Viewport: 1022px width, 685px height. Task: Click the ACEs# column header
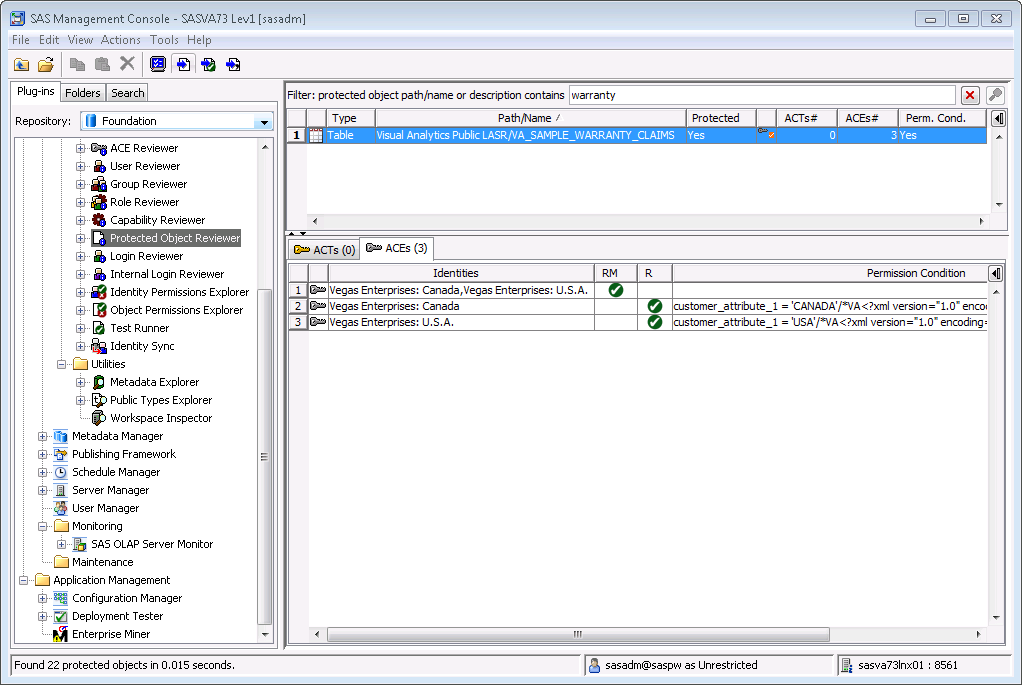click(x=868, y=118)
